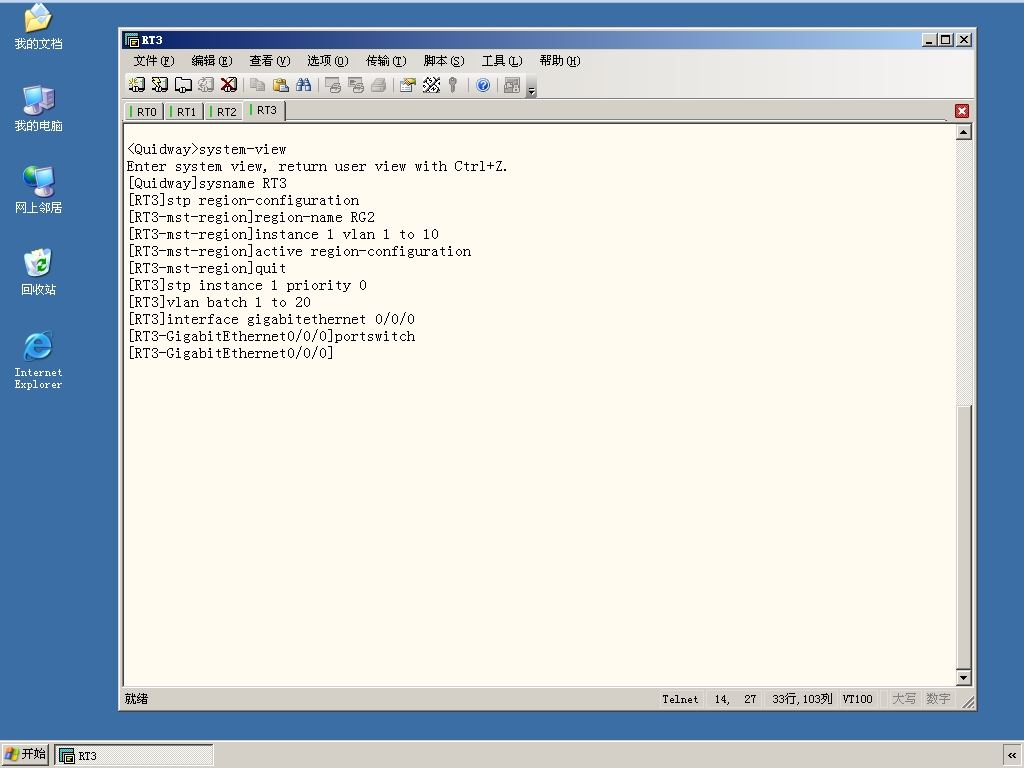Select the RT3 session tab
Viewport: 1024px width, 768px height.
point(264,110)
